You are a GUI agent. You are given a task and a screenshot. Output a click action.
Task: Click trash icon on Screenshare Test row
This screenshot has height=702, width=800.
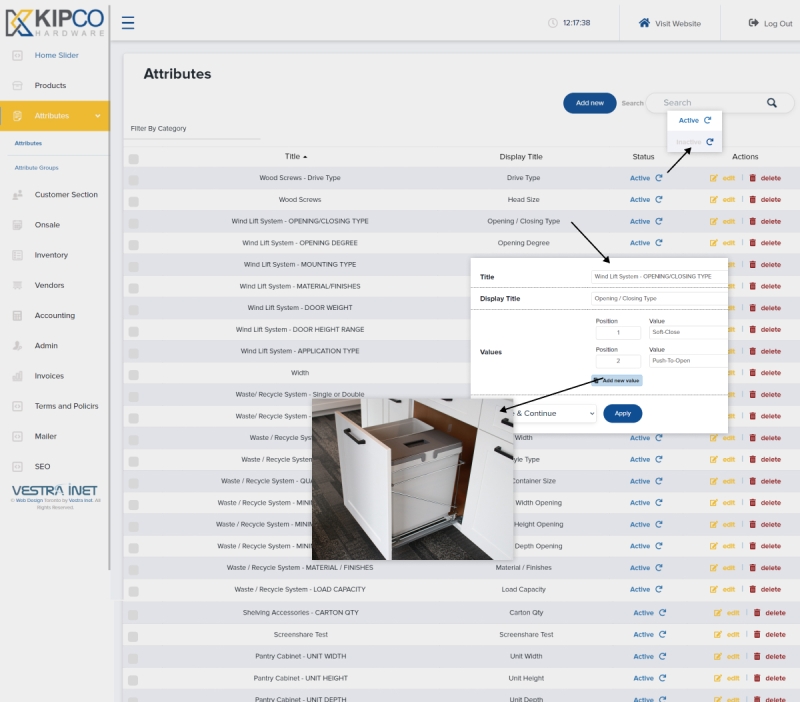[757, 635]
